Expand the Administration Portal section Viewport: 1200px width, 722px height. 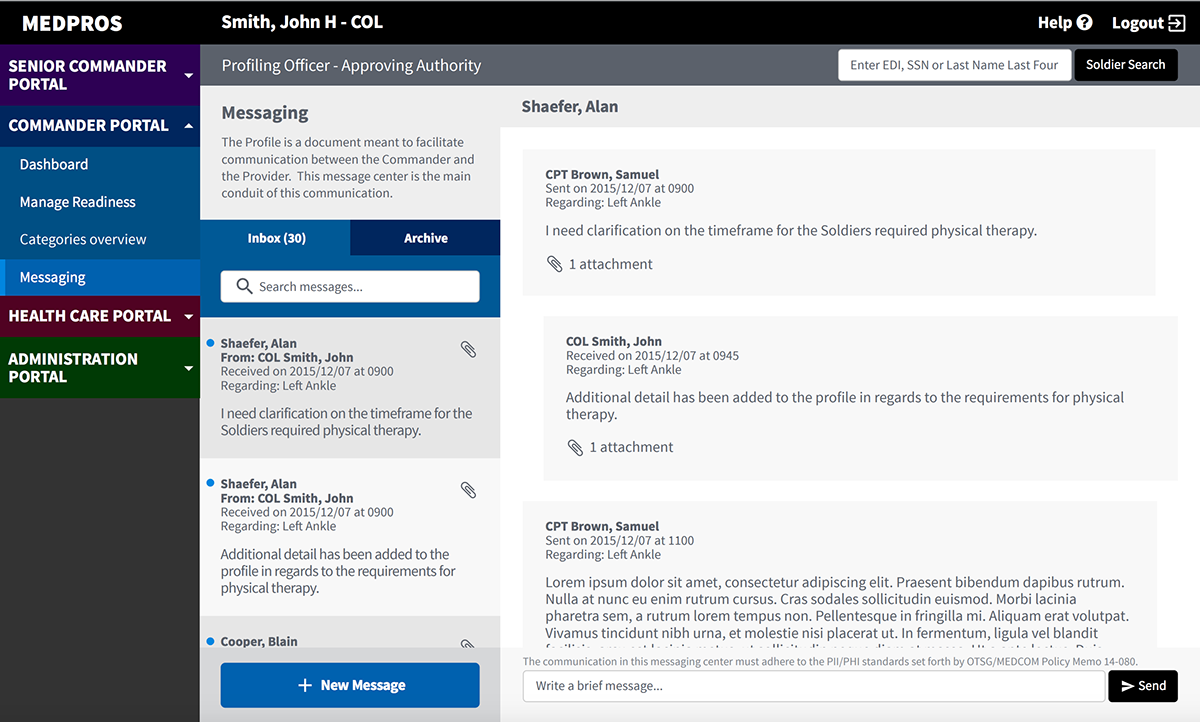pos(188,368)
